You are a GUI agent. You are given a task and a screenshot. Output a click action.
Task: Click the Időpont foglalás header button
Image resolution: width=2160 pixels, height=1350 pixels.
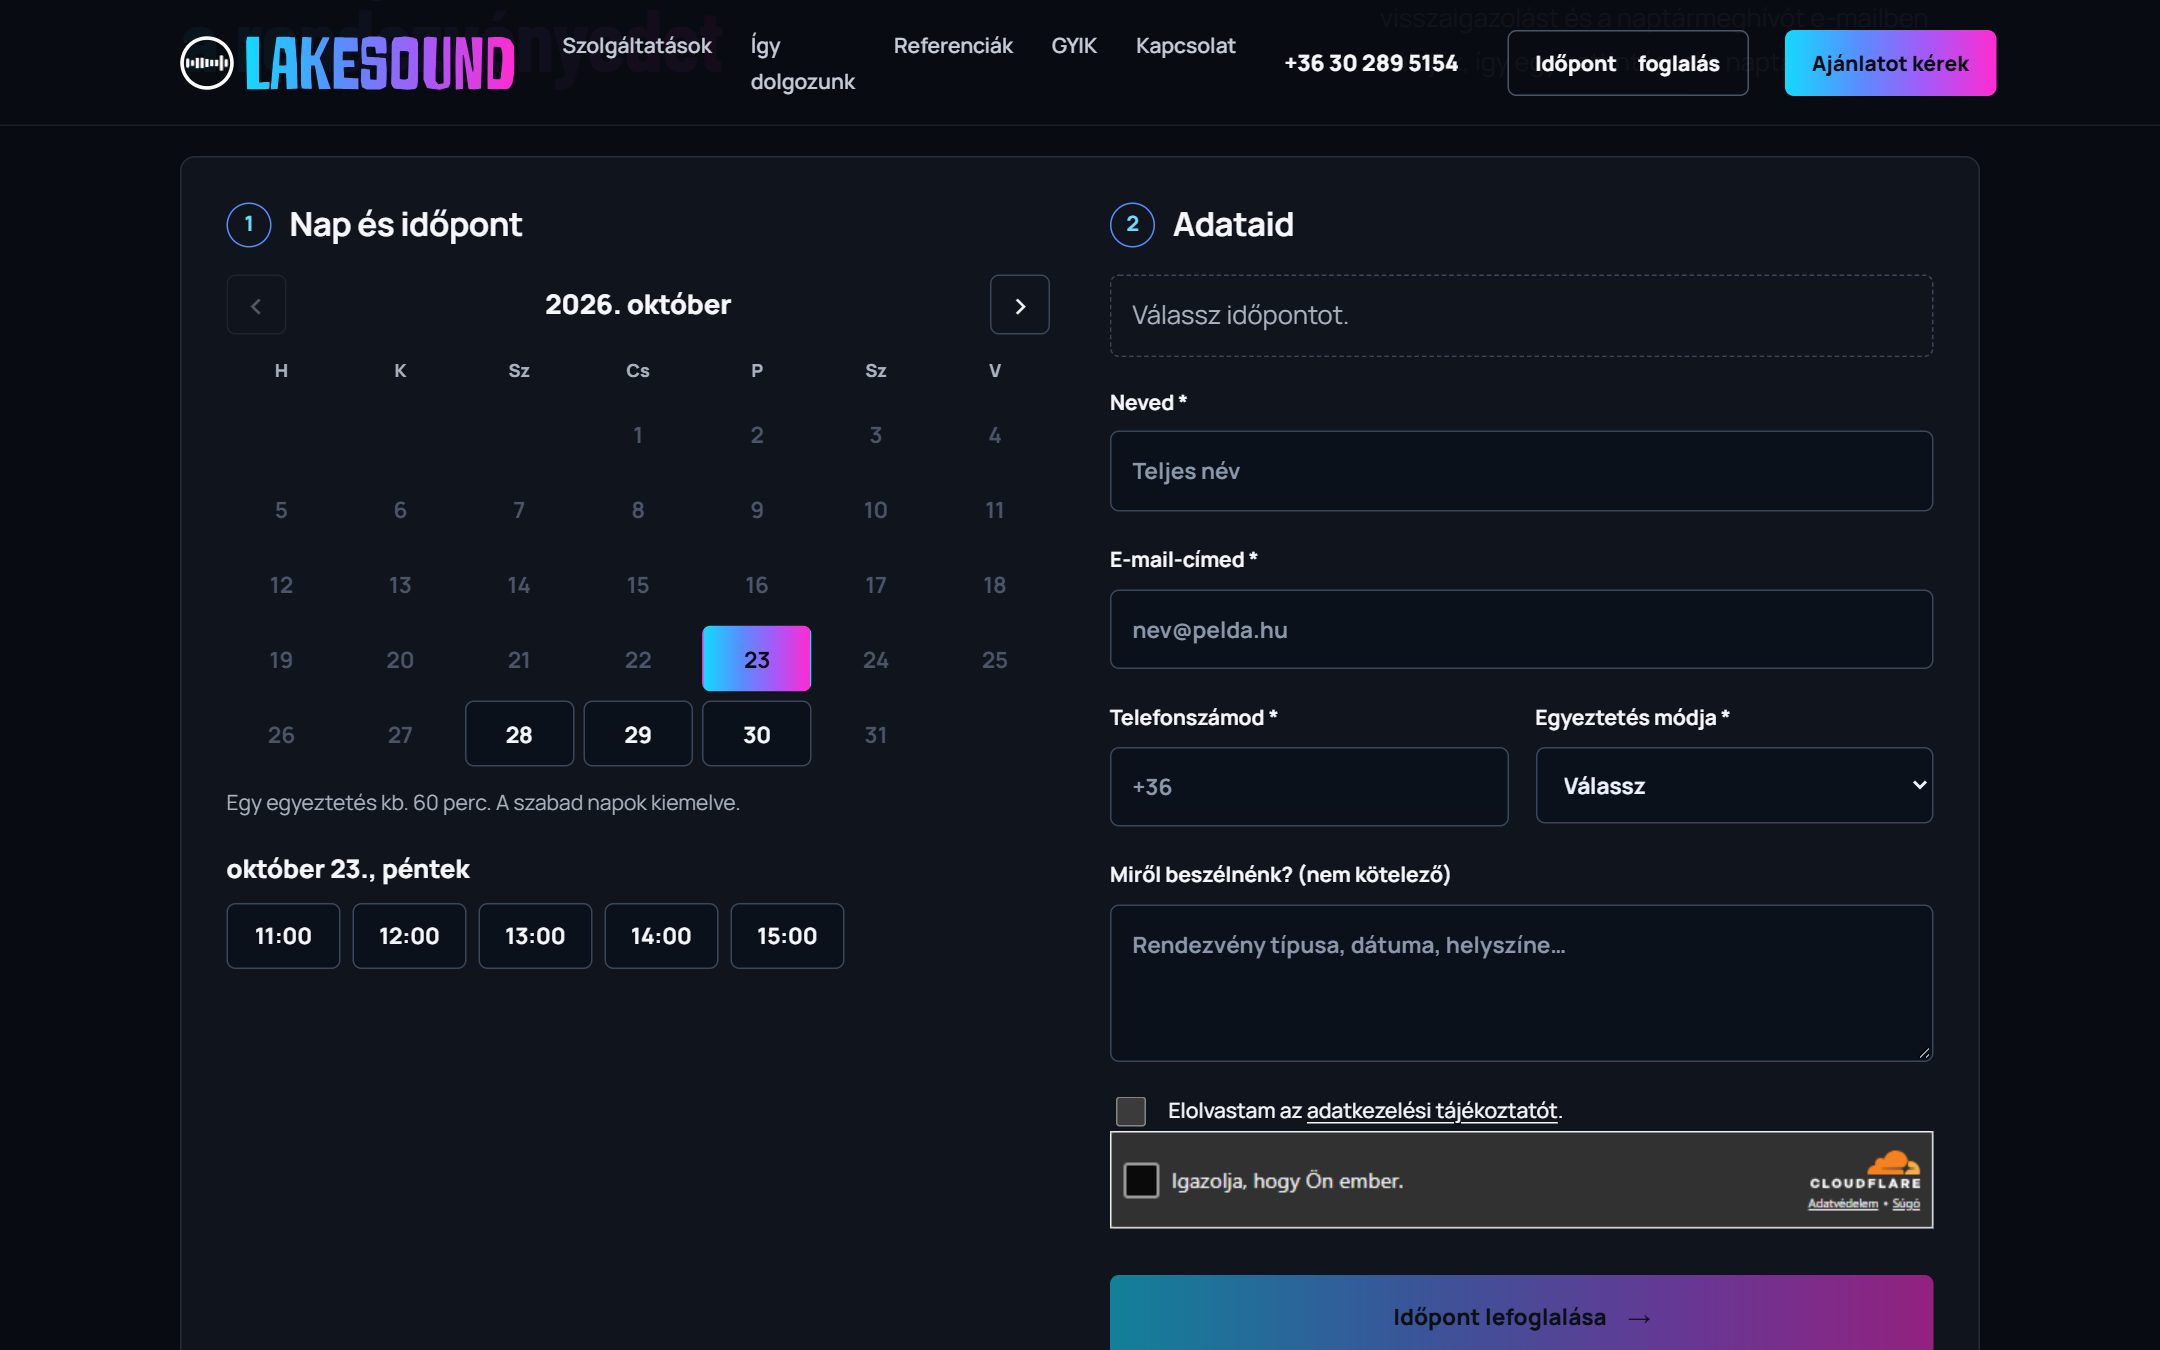[x=1628, y=63]
